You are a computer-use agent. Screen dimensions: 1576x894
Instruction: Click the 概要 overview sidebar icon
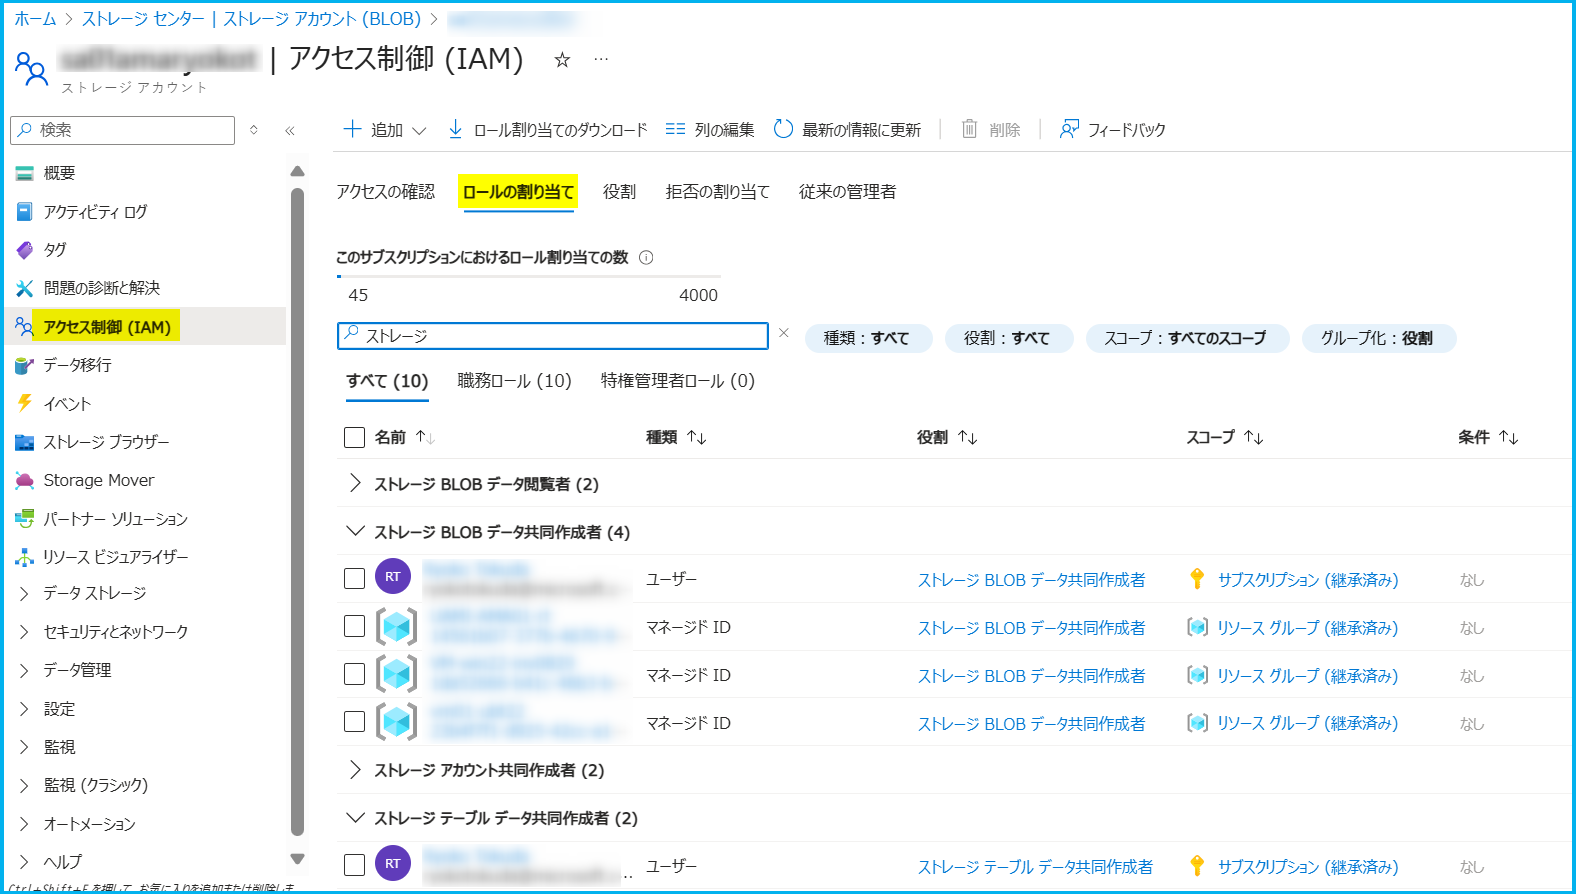pos(25,173)
